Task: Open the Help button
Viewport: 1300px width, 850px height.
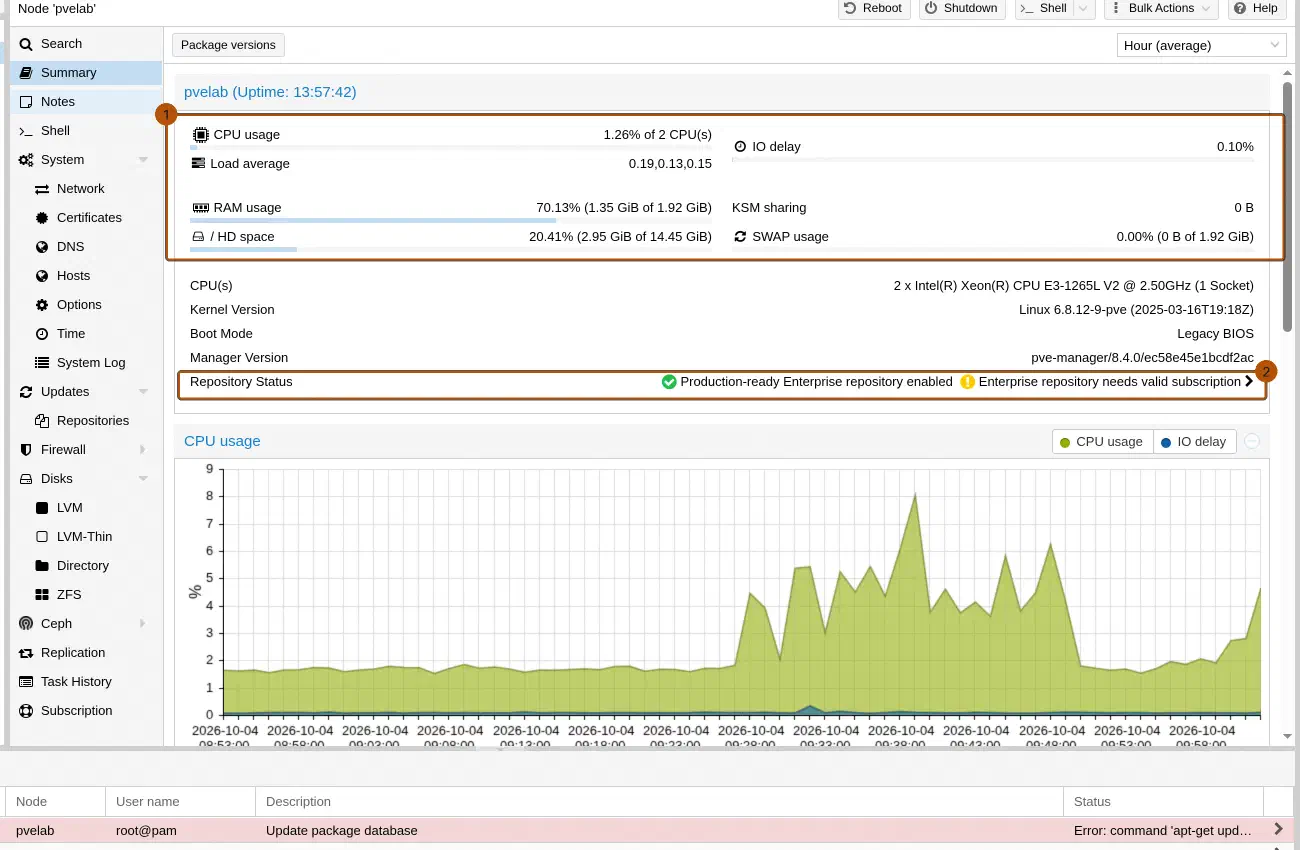Action: pyautogui.click(x=1256, y=8)
